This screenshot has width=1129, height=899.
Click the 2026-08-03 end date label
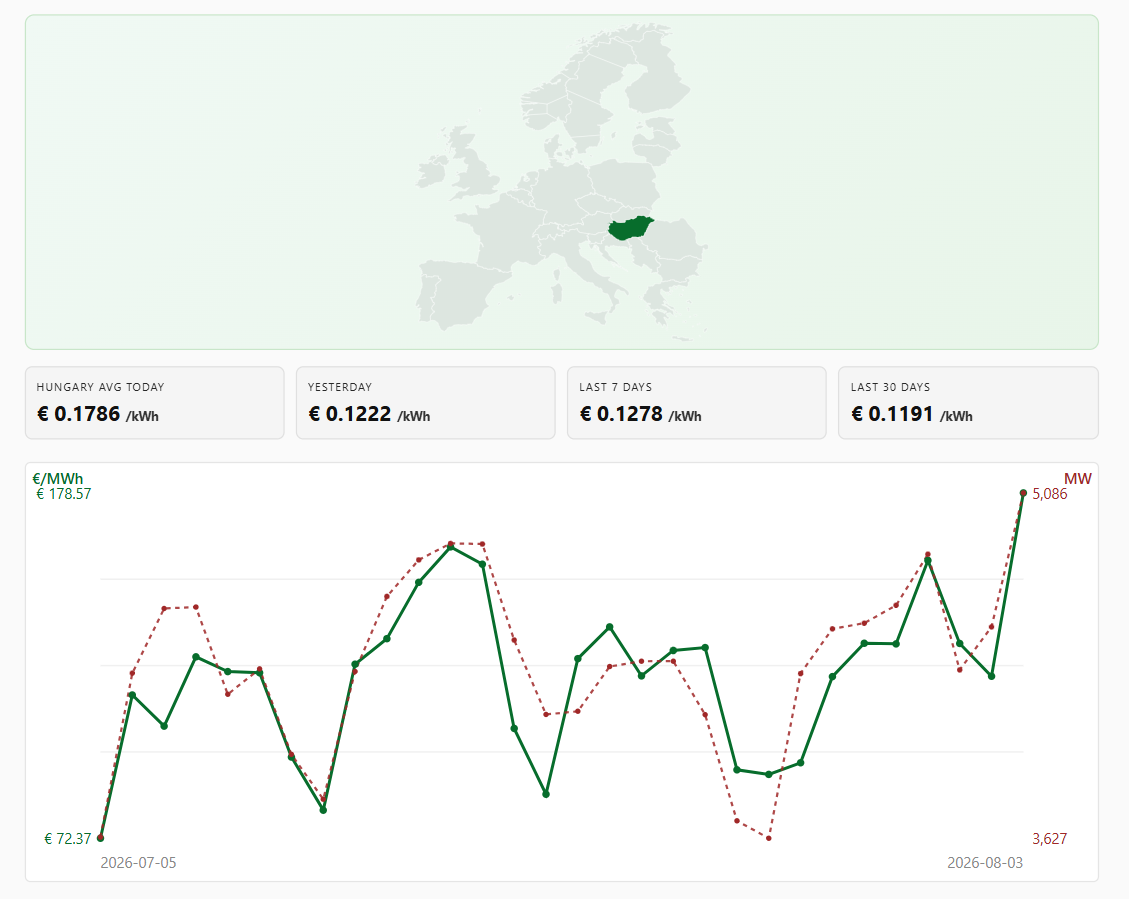tap(985, 862)
